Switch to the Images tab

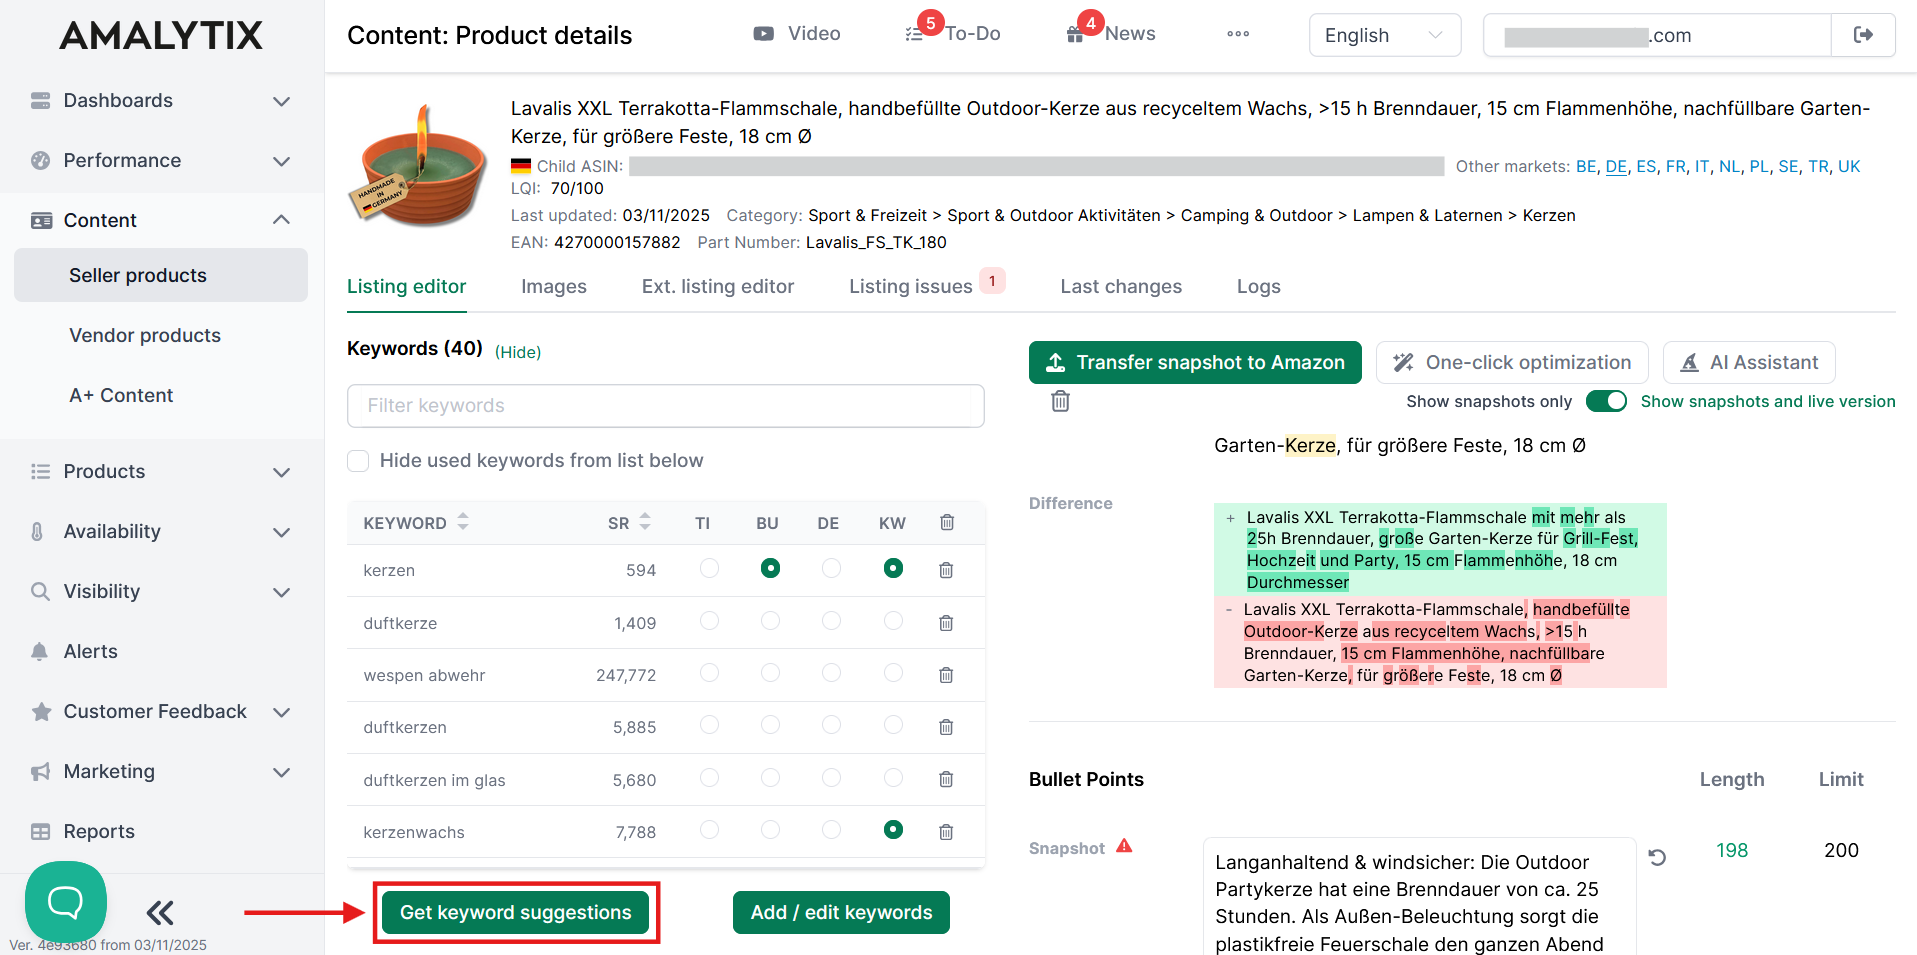[x=554, y=286]
